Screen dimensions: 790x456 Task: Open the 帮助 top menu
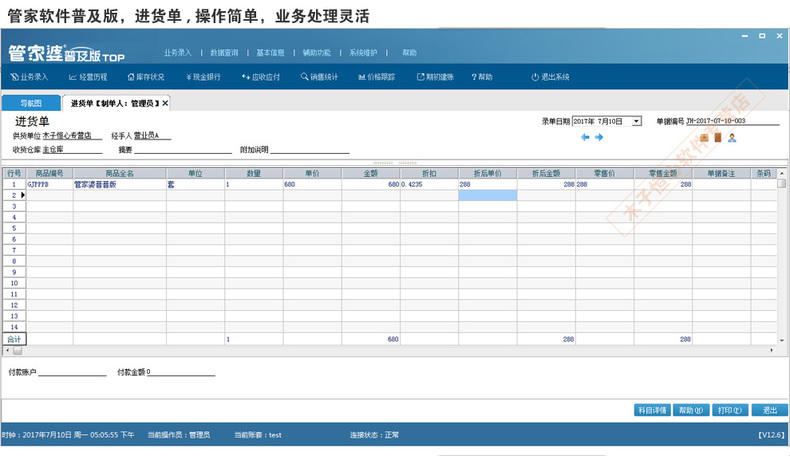pos(409,52)
